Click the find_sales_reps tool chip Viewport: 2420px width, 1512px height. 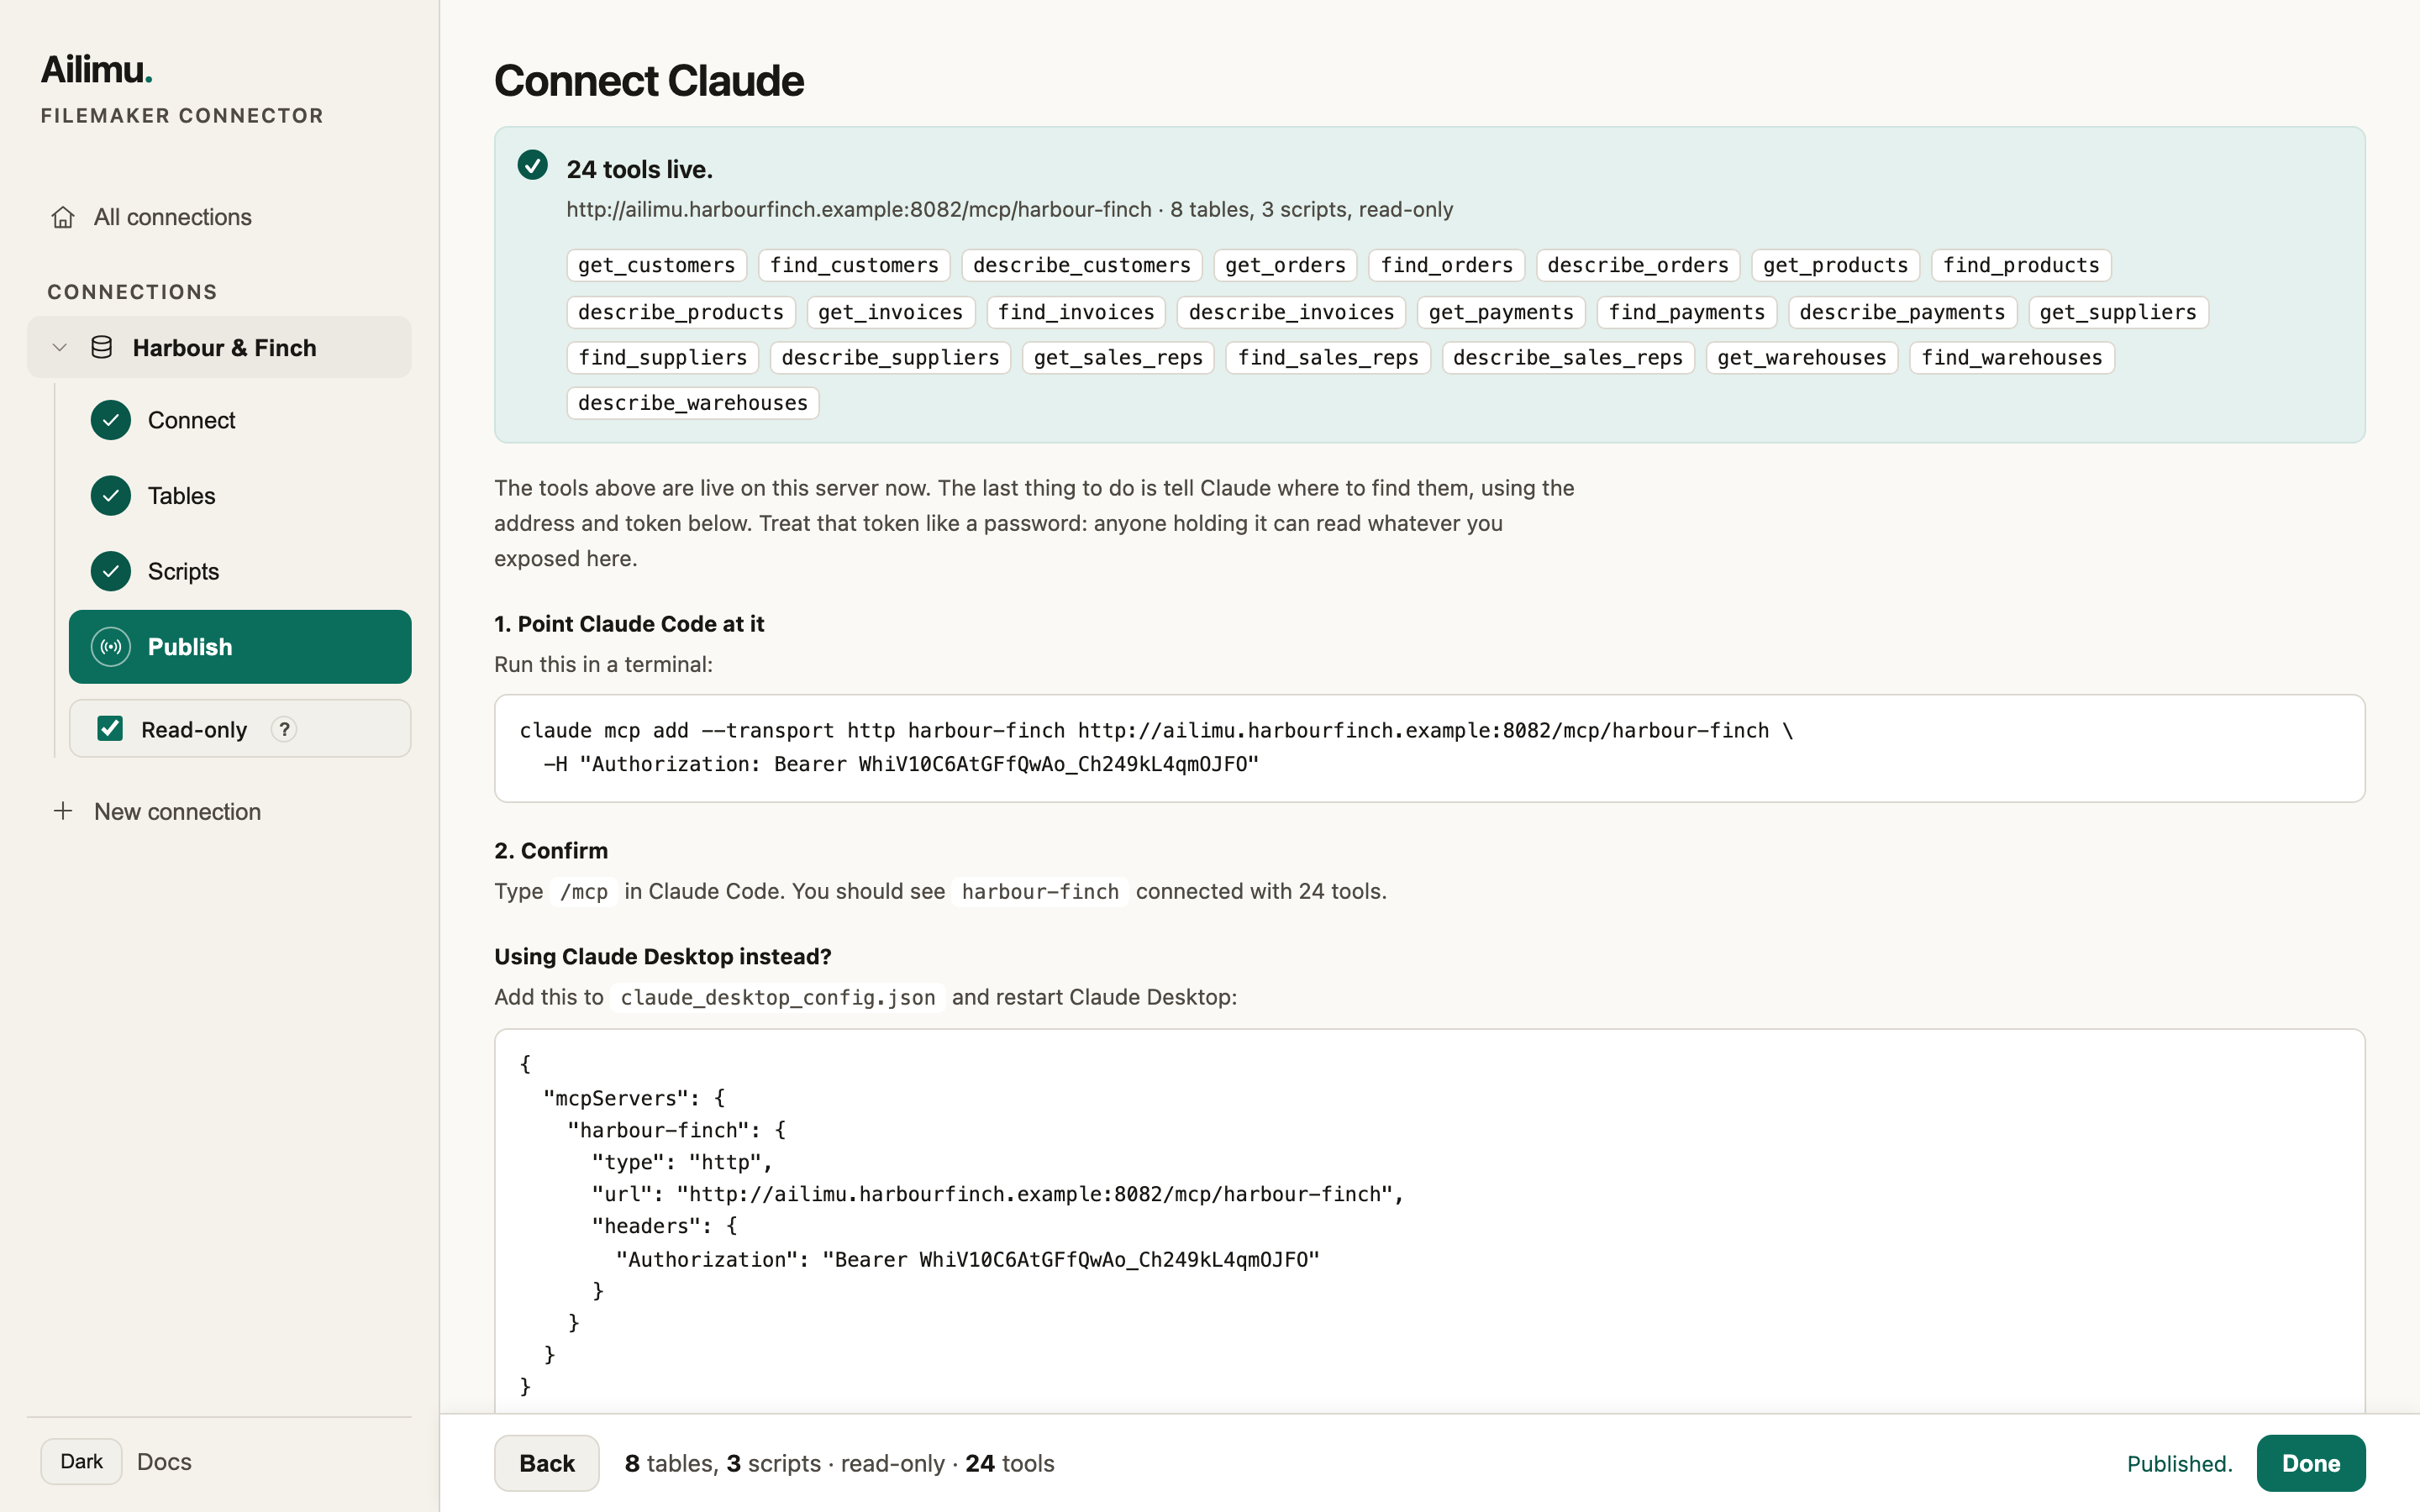point(1328,357)
